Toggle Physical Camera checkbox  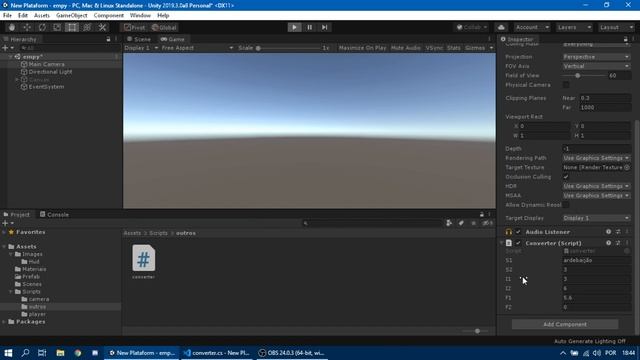[566, 85]
